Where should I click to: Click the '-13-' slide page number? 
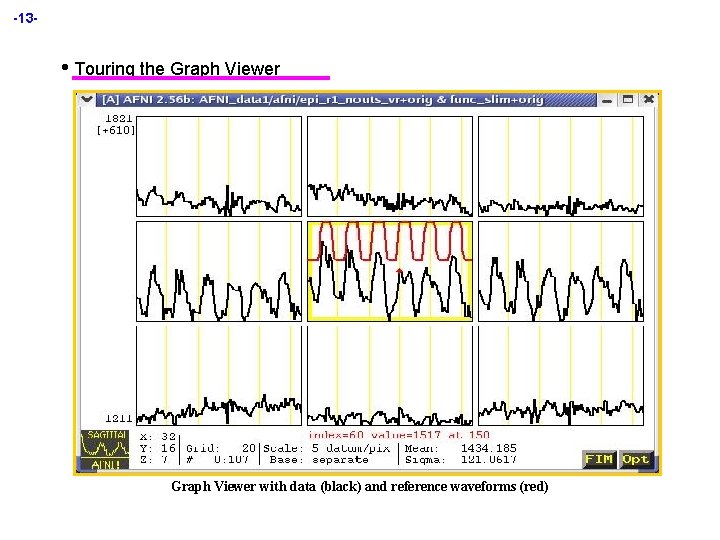point(25,18)
